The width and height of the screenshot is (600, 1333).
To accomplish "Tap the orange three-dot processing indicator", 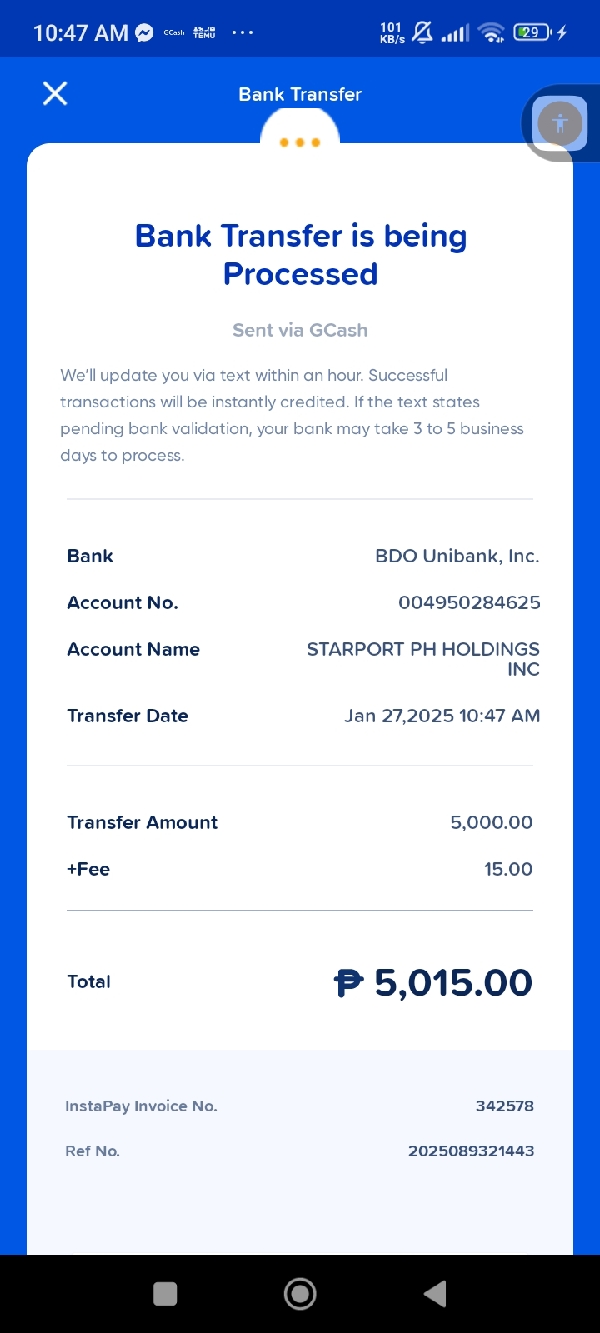I will (300, 142).
